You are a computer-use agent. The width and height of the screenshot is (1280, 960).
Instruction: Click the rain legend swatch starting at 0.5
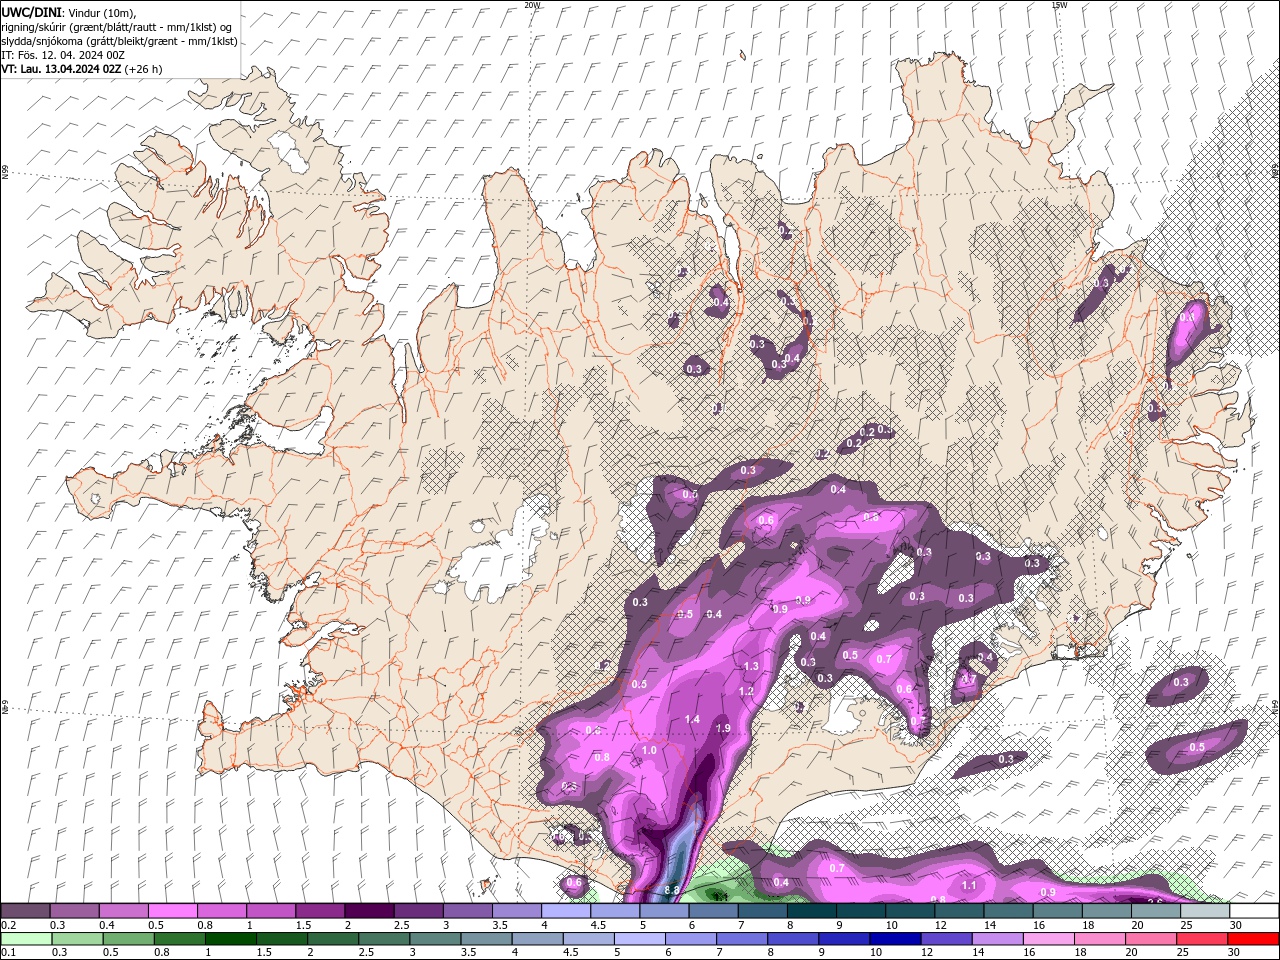pyautogui.click(x=128, y=939)
